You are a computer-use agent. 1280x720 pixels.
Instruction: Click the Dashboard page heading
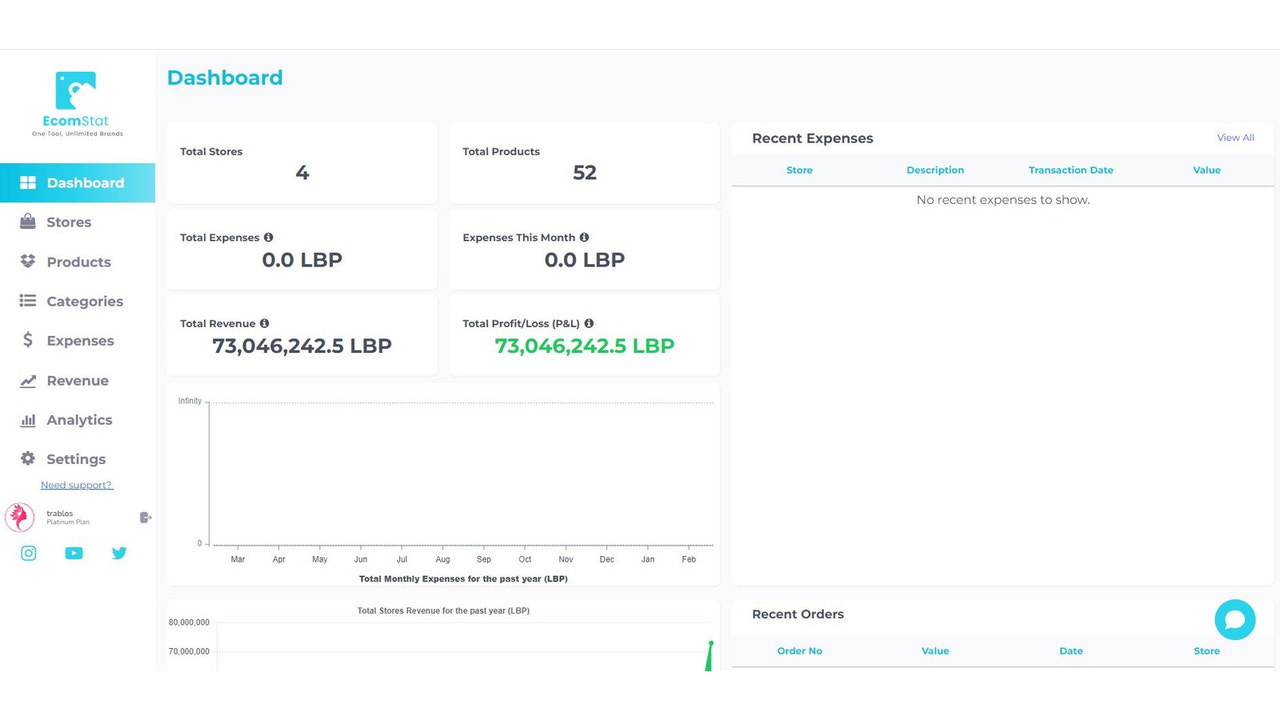point(225,78)
